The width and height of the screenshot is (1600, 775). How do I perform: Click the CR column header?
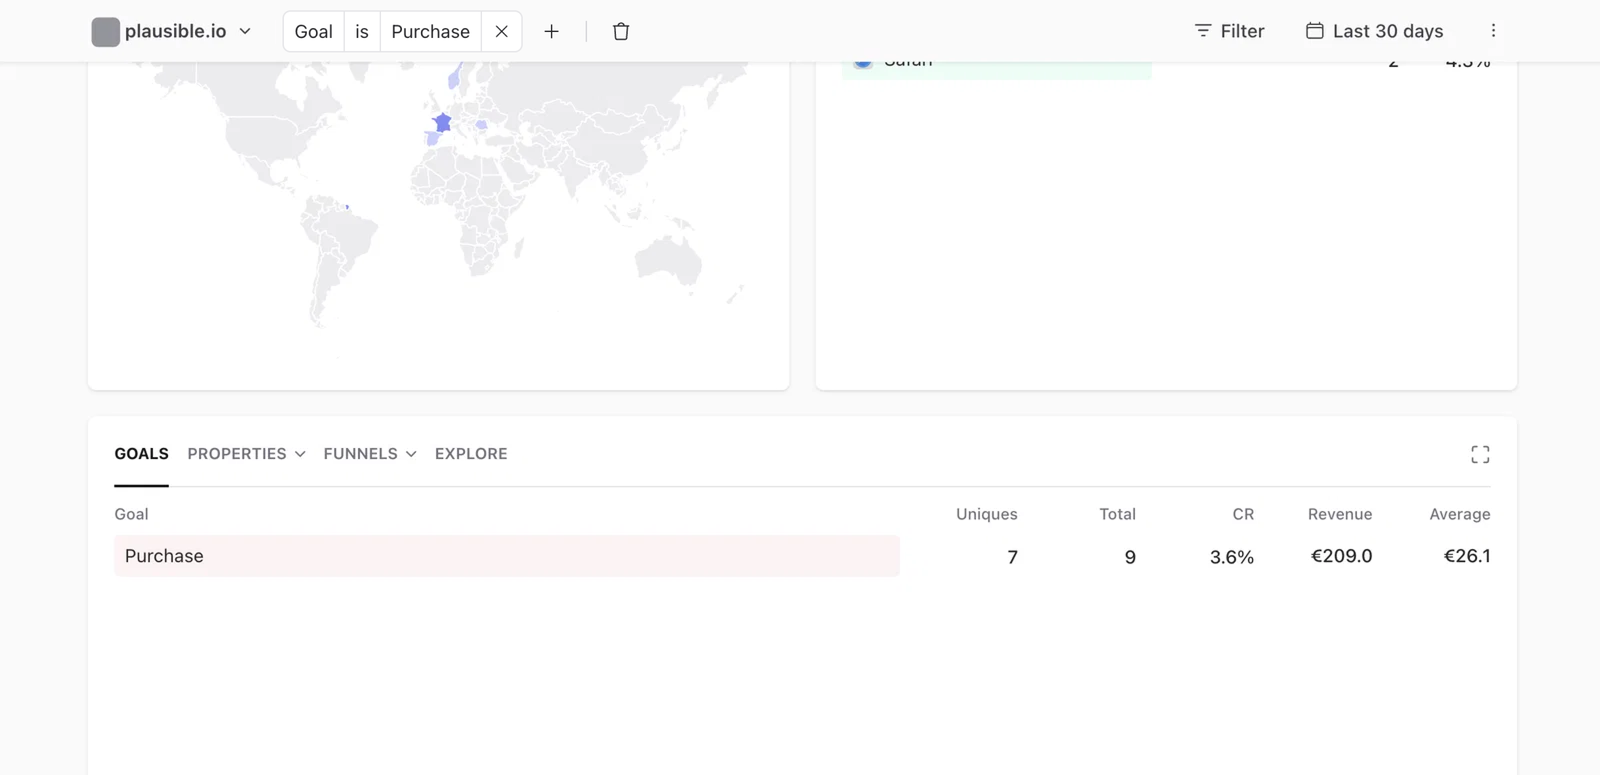[1243, 514]
